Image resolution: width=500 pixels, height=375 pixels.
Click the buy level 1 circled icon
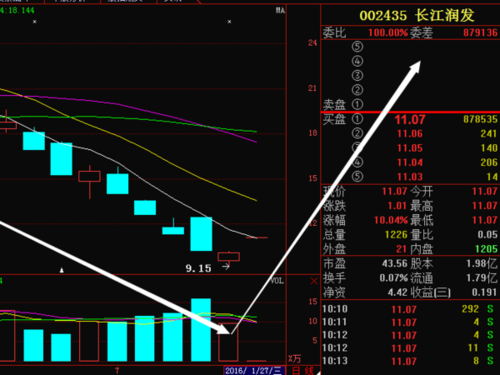pos(357,119)
